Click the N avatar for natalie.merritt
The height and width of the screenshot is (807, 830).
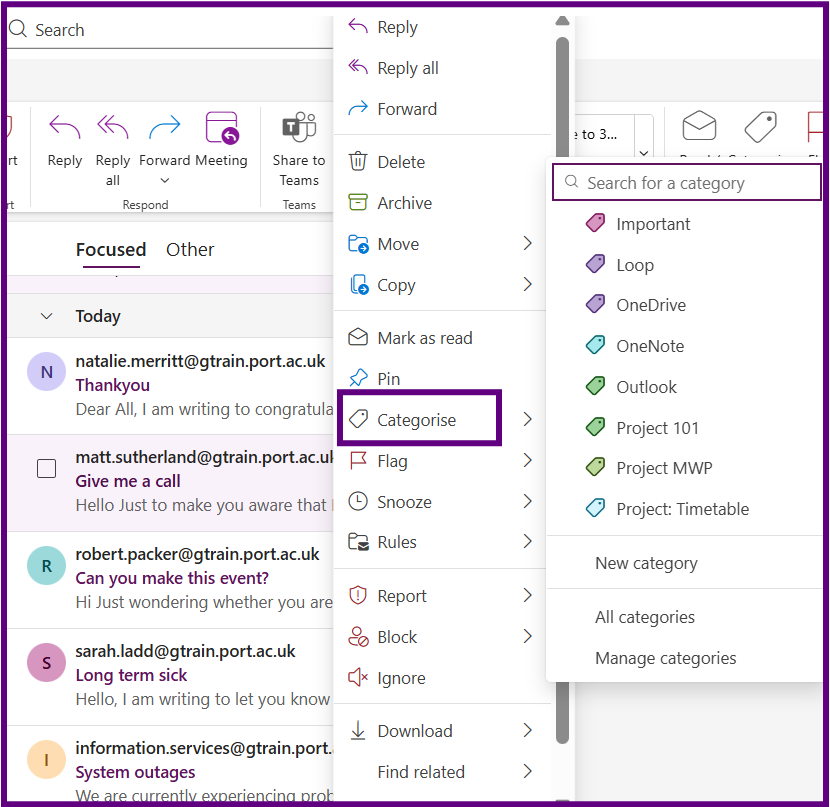(x=47, y=371)
